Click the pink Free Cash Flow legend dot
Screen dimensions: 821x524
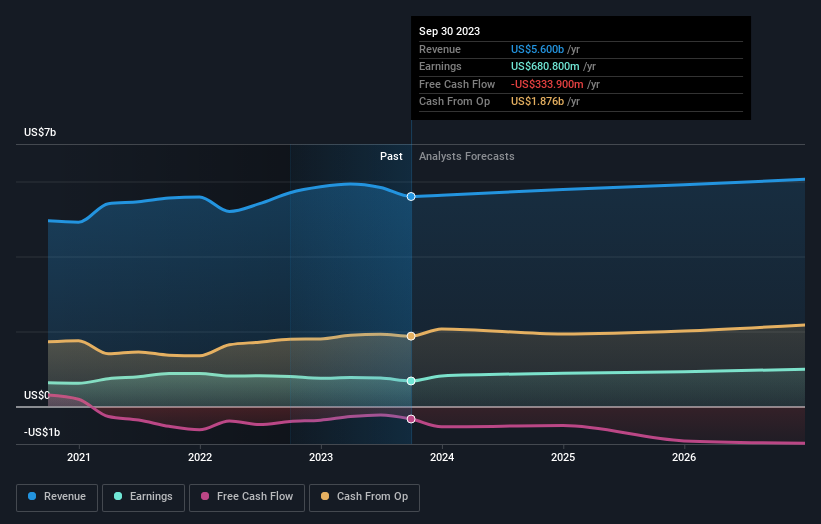[205, 496]
